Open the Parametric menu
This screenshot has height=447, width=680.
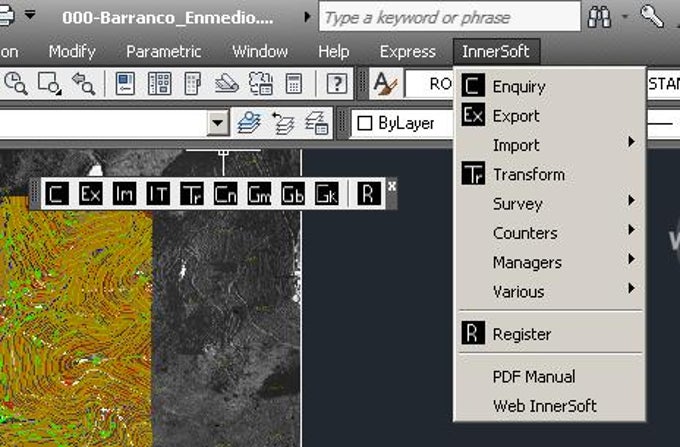coord(163,52)
